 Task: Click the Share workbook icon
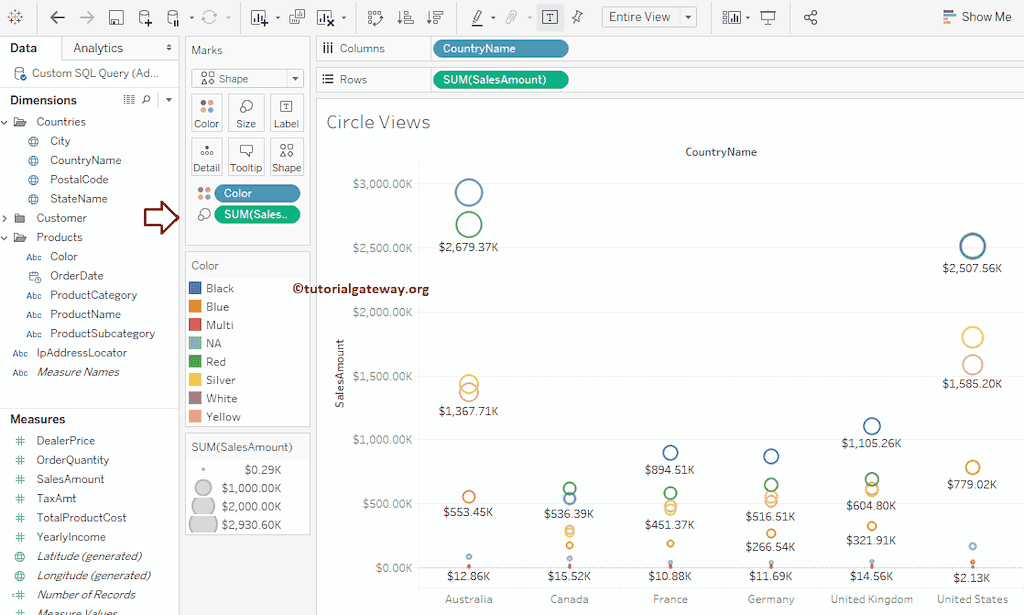point(811,17)
